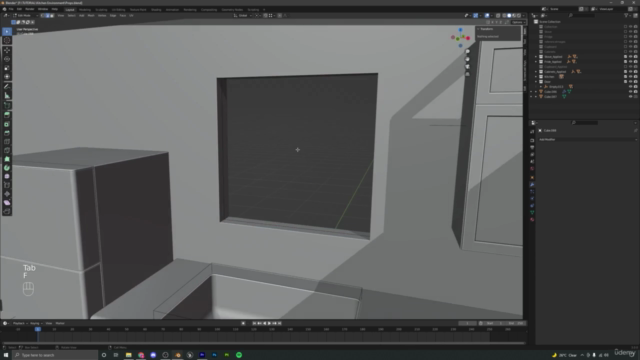This screenshot has width=640, height=360.
Task: Switch to material preview shading
Action: [514, 16]
